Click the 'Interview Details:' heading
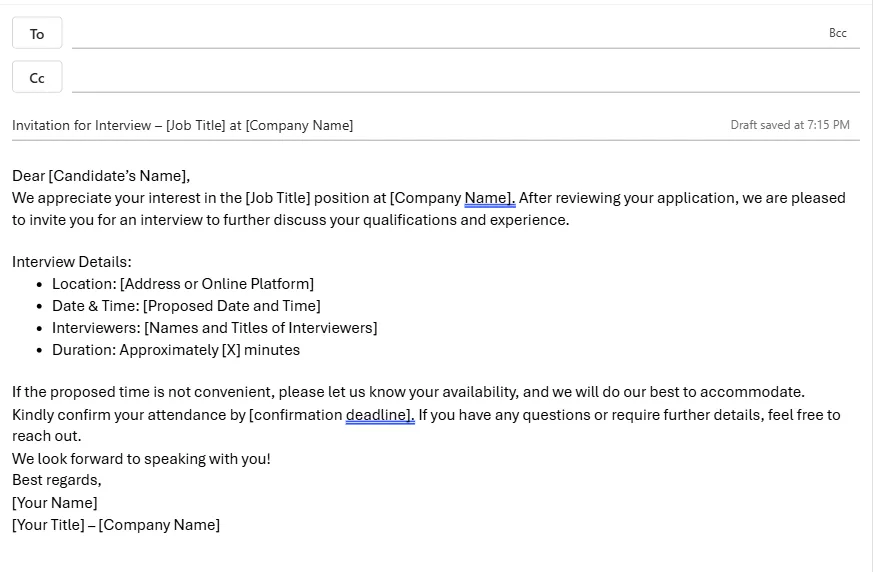This screenshot has height=572, width=873. 72,262
